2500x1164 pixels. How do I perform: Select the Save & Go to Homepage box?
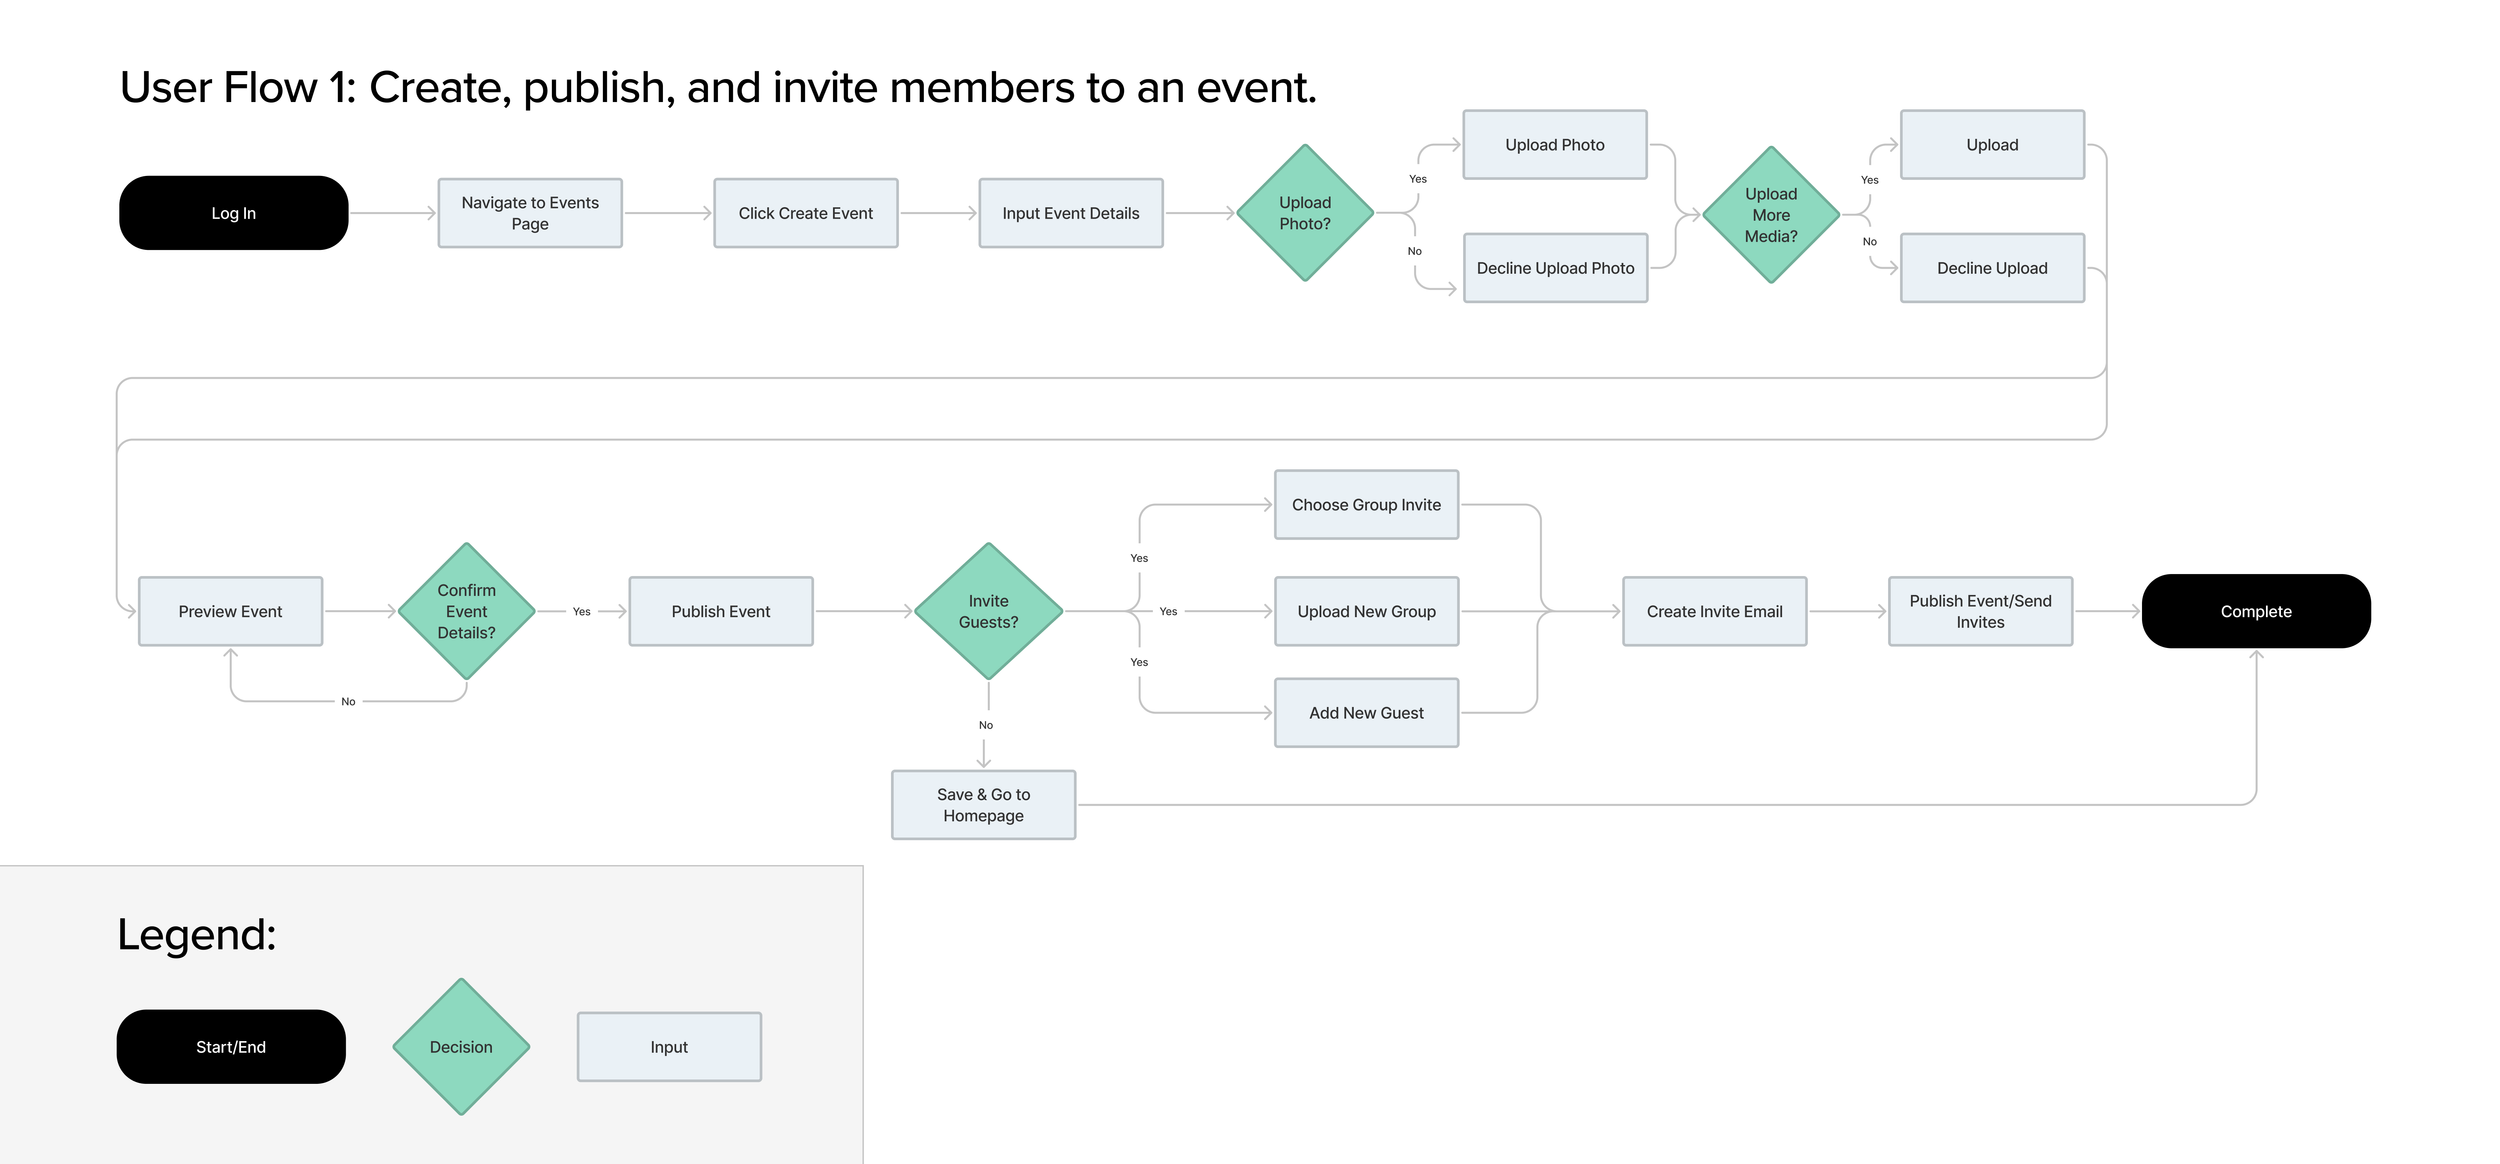click(983, 805)
